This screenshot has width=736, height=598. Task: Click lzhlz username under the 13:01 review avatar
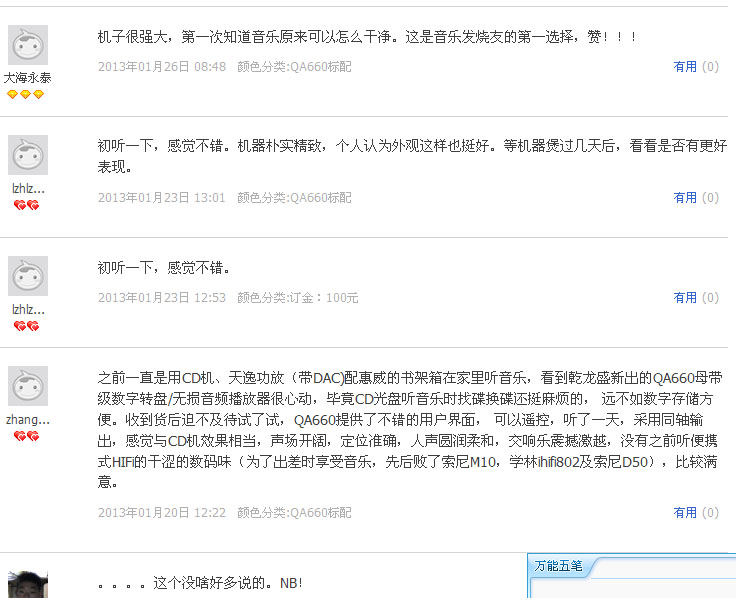[28, 188]
